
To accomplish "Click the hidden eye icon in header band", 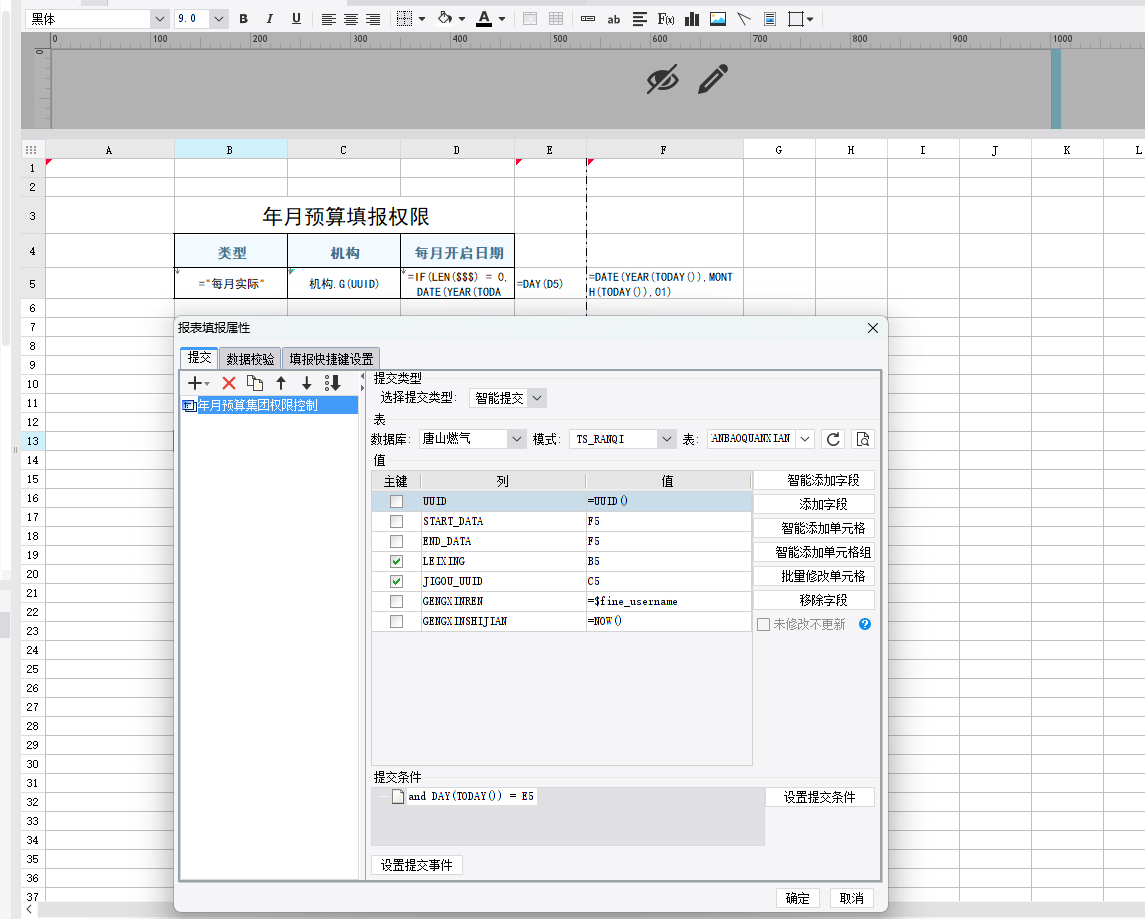I will pos(663,79).
